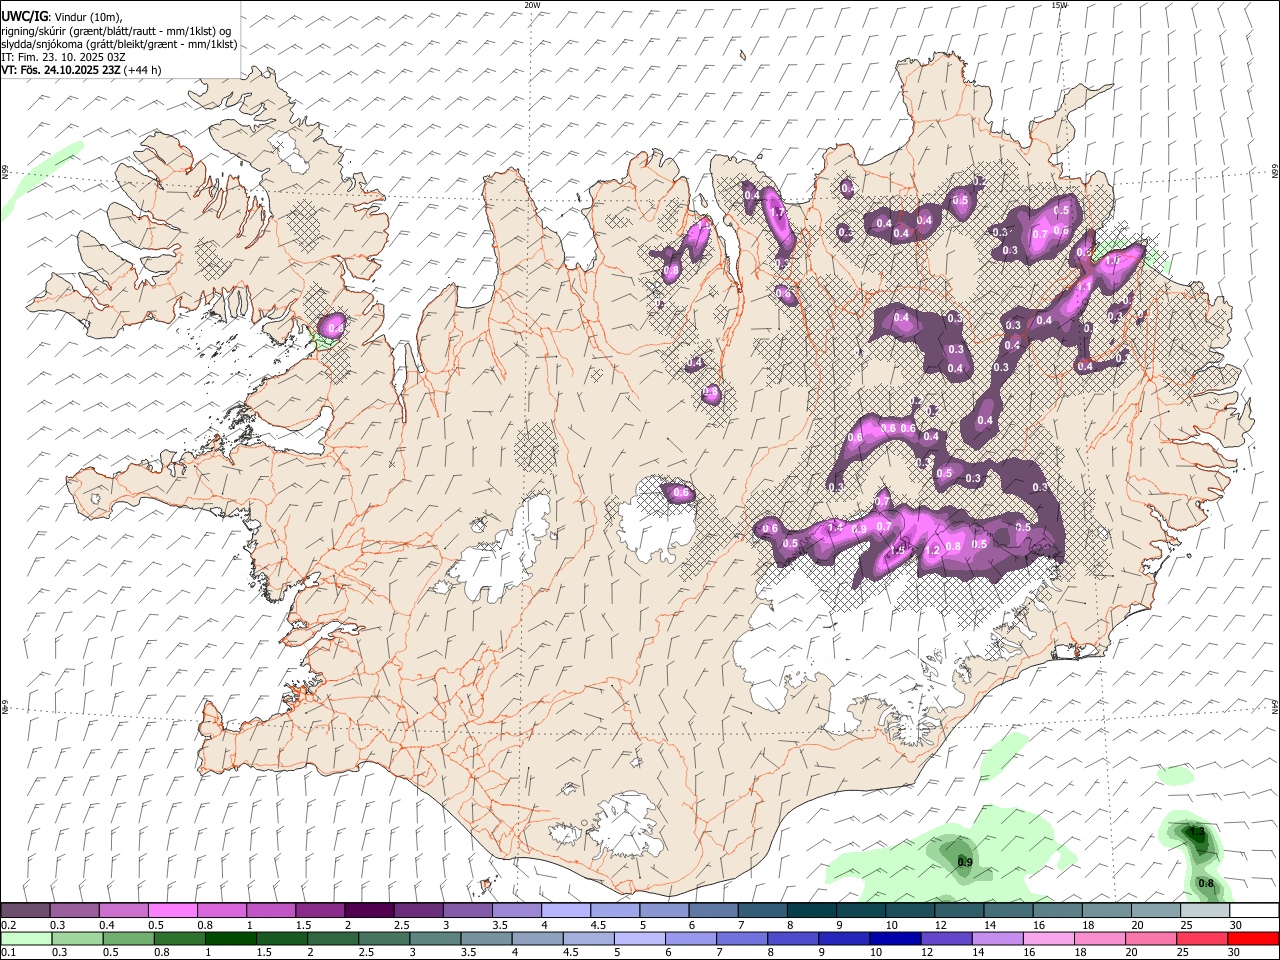Click the pale green 0.1 swatch in lower scale
This screenshot has height=960, width=1280.
[x=26, y=938]
